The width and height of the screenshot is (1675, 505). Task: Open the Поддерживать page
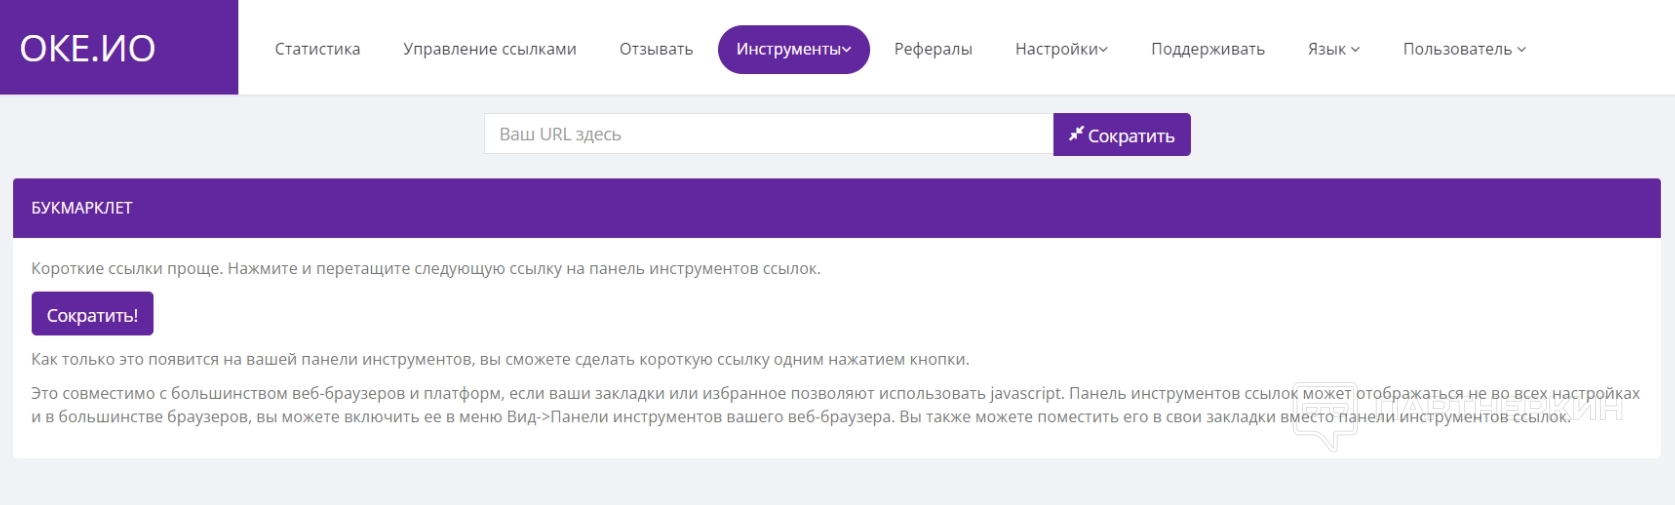1208,49
